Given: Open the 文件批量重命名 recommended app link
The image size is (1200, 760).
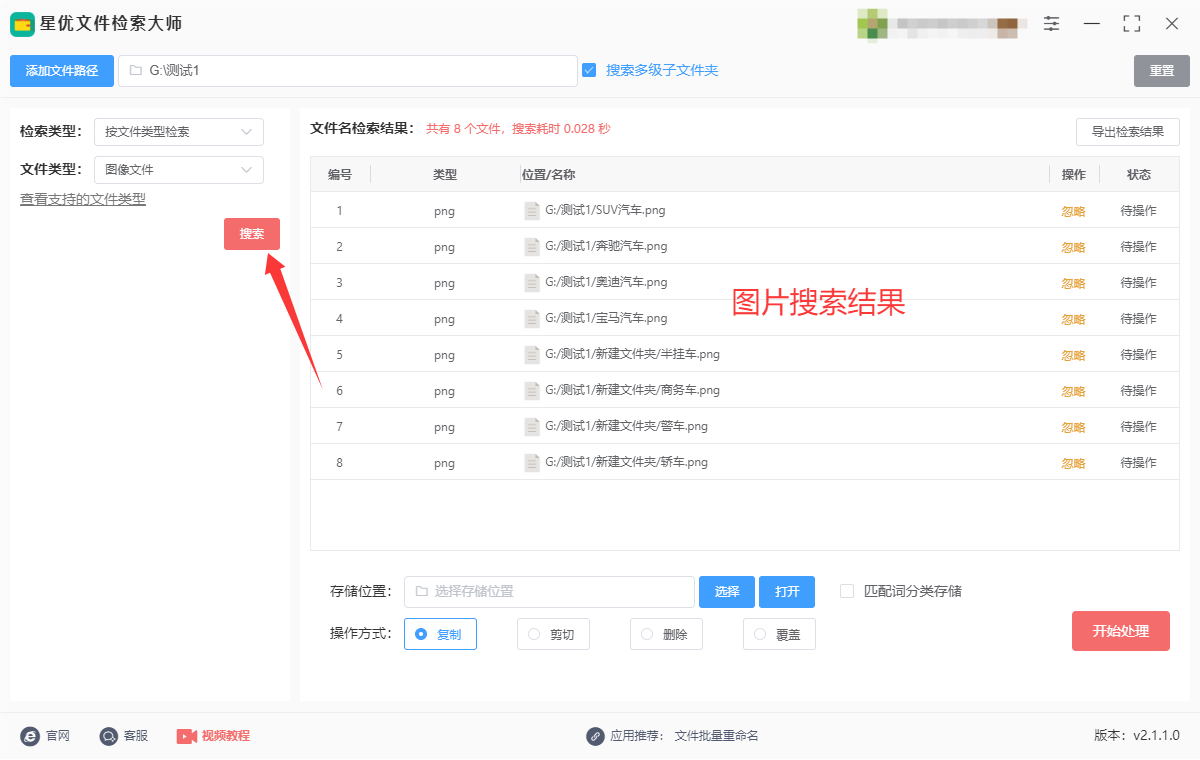Looking at the screenshot, I should pos(717,736).
